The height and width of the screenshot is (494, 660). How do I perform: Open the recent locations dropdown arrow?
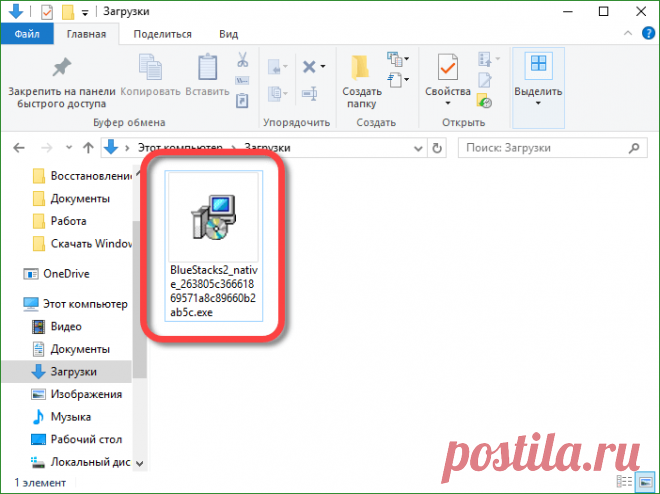click(x=69, y=148)
